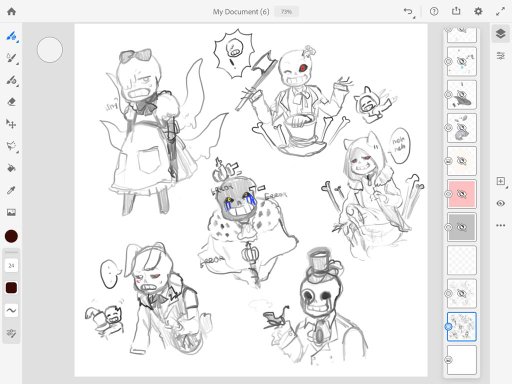The width and height of the screenshot is (512, 384).
Task: Open the place image tool
Action: click(x=11, y=212)
